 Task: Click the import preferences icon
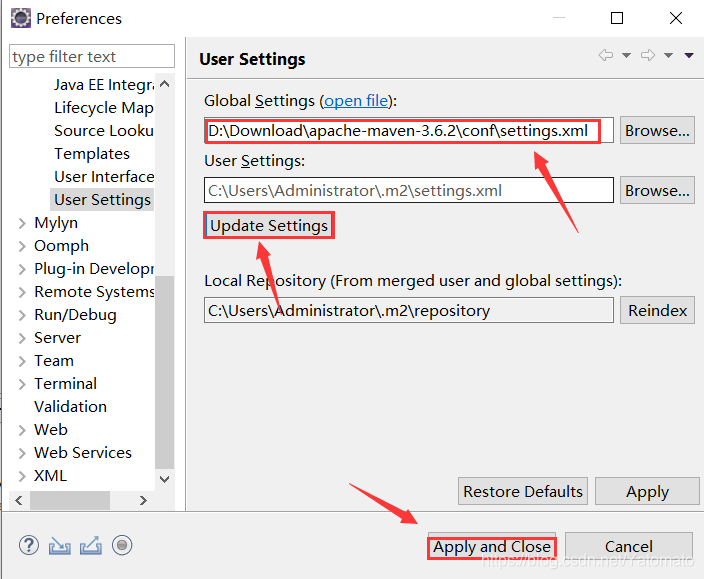tap(60, 546)
